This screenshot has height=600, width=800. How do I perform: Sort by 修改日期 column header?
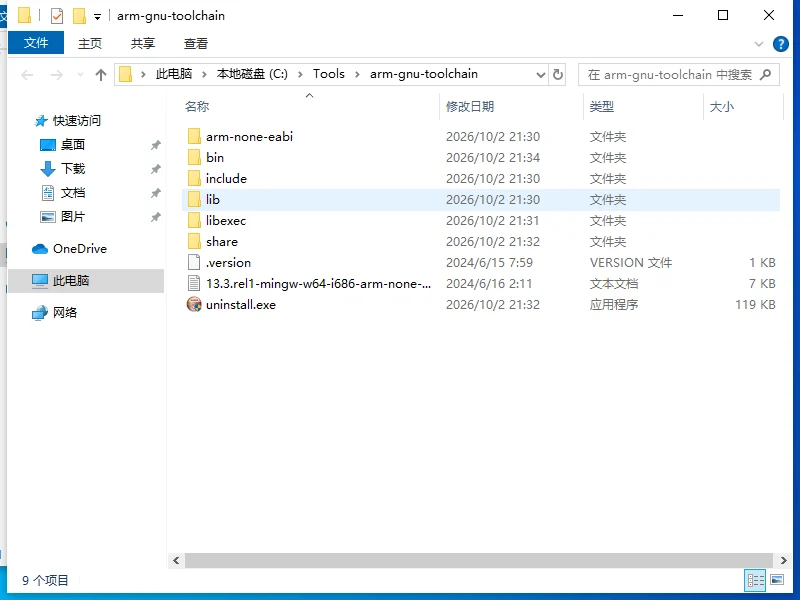(x=470, y=107)
